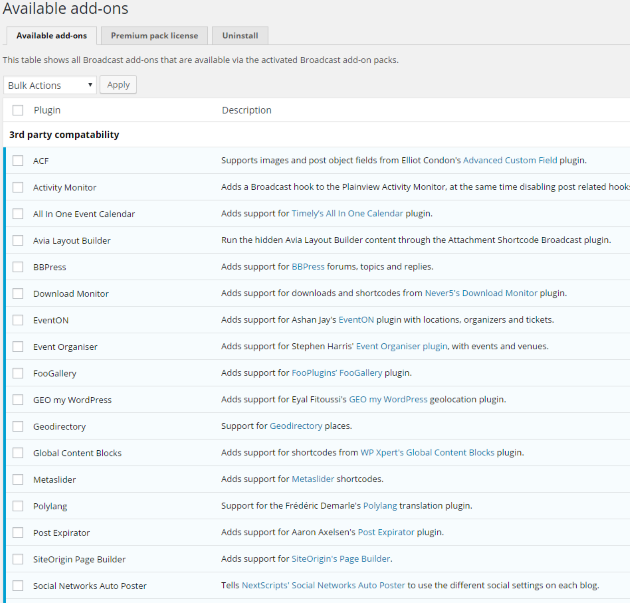Click the 3rd party compatability group heading
Viewport: 630px width, 603px height.
64,135
